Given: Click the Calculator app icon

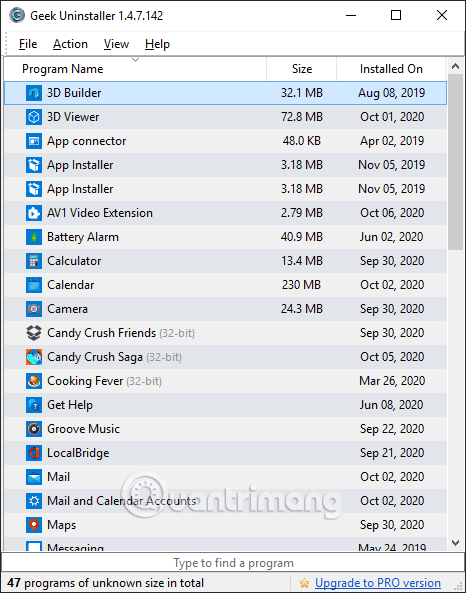Looking at the screenshot, I should [34, 261].
